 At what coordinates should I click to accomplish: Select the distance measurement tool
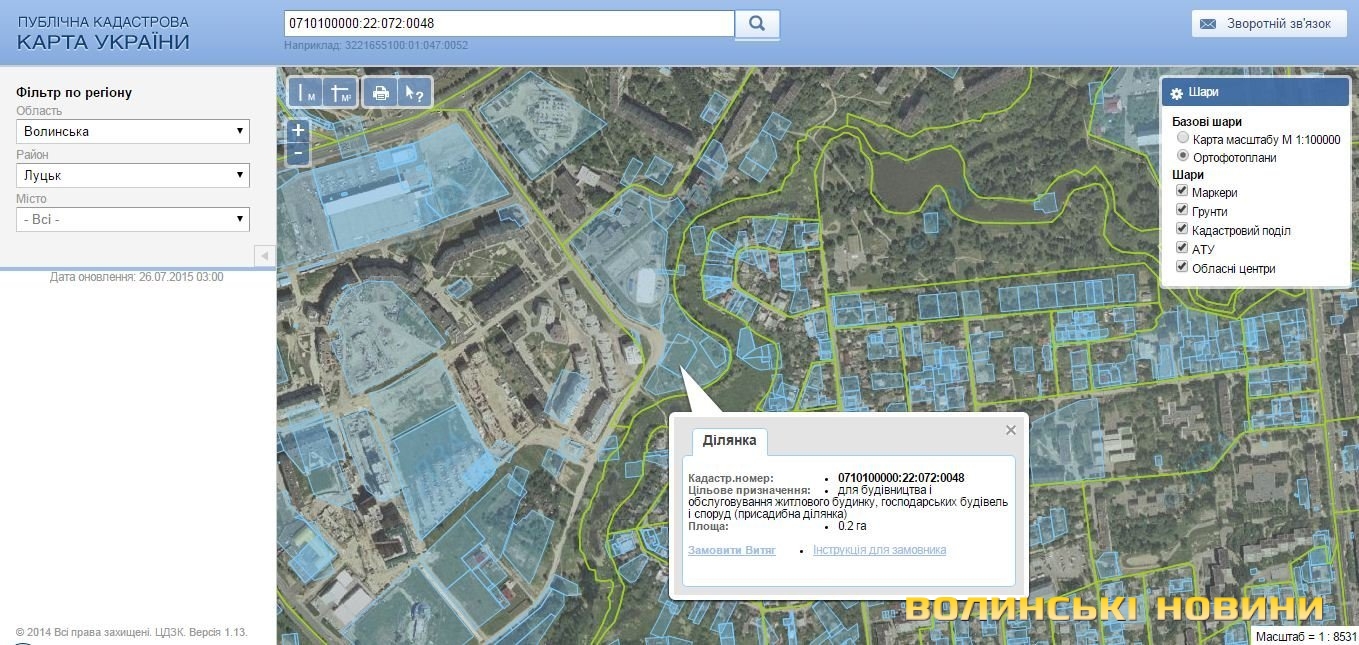[x=305, y=92]
